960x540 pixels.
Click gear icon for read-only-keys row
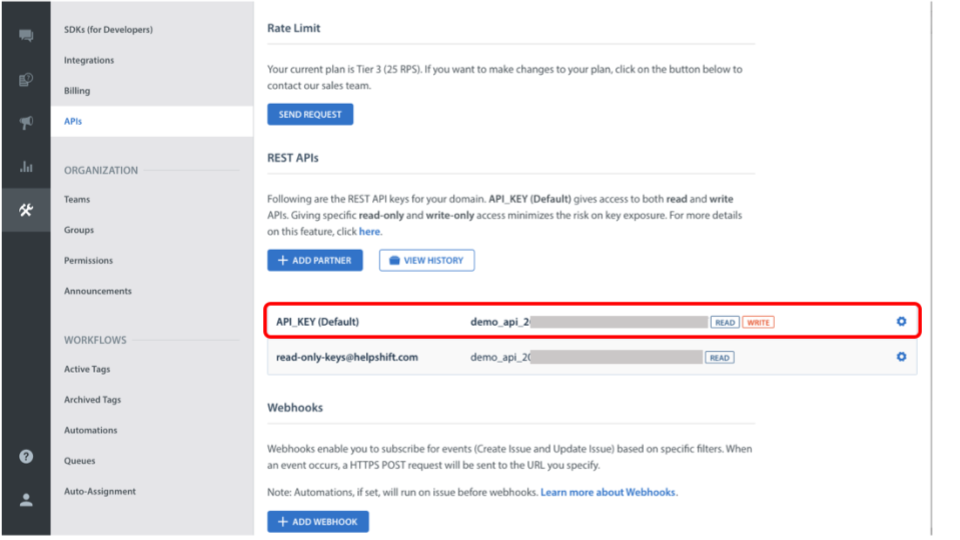coord(901,357)
